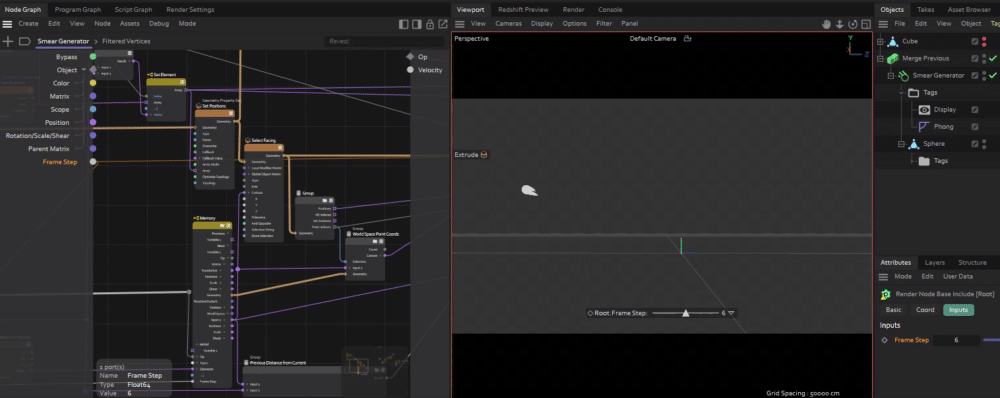The width and height of the screenshot is (1000, 398).
Task: Toggle the Display tag checkbox
Action: pos(974,110)
